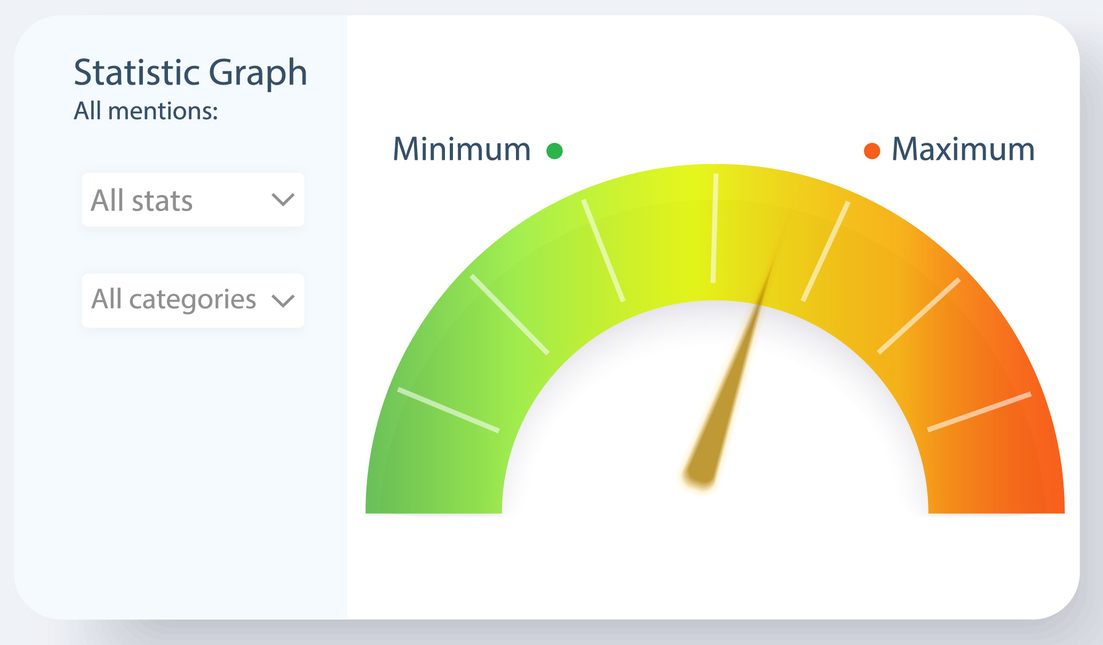Click the gauge needle pointer tip
The width and height of the screenshot is (1103, 645).
point(782,232)
